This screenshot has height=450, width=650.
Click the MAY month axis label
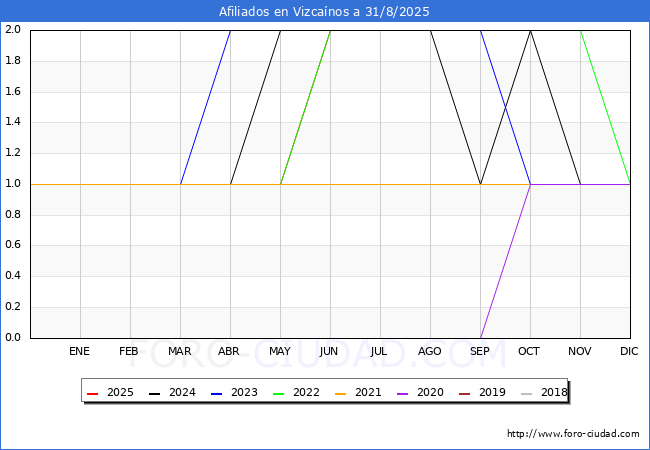pos(280,351)
